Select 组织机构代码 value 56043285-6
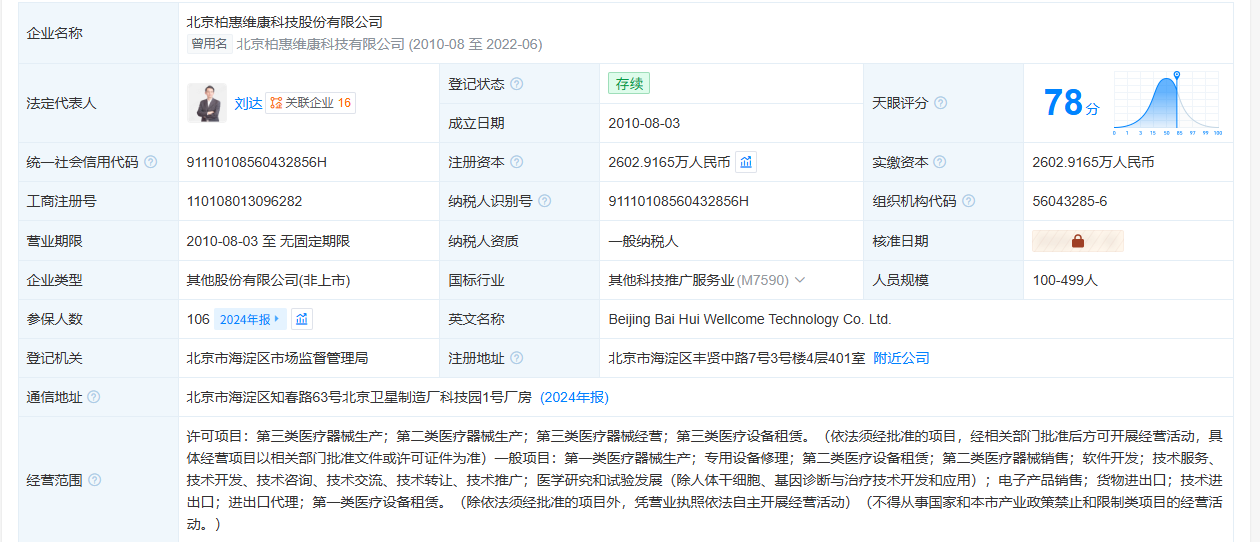 coord(1070,201)
